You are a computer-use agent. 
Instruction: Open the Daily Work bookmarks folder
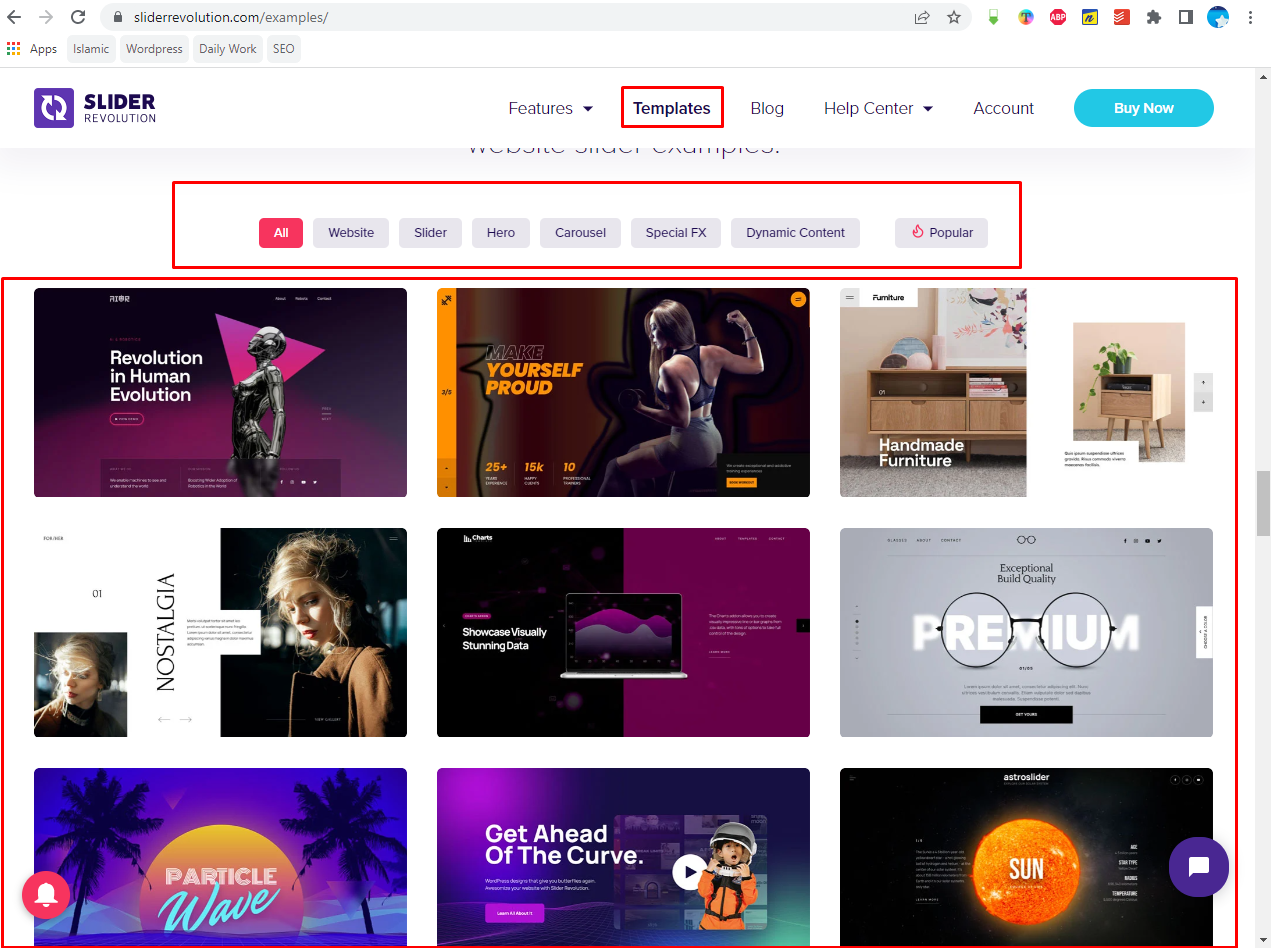click(x=228, y=49)
